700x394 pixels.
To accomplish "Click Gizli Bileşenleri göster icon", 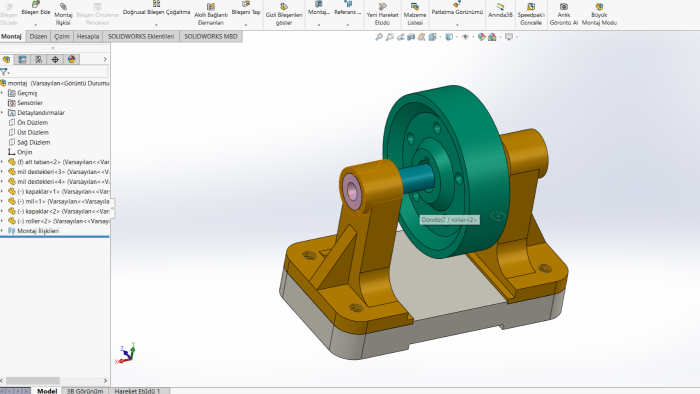I will click(x=284, y=7).
